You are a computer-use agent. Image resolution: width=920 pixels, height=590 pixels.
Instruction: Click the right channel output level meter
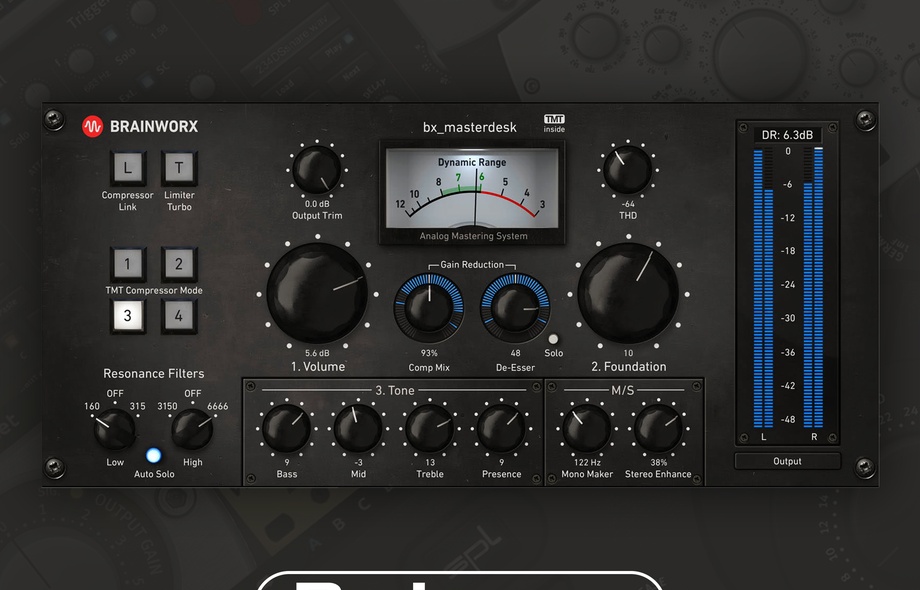pos(813,287)
